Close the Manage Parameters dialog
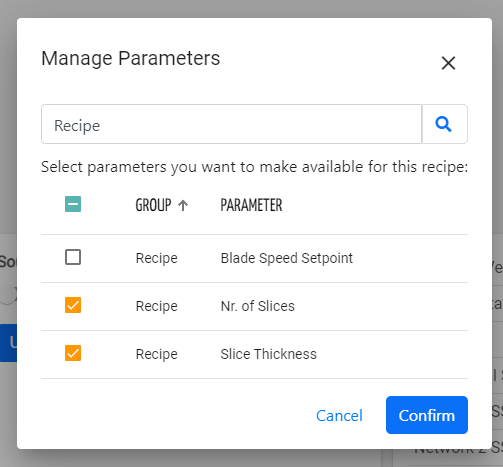This screenshot has height=467, width=503. pyautogui.click(x=448, y=63)
